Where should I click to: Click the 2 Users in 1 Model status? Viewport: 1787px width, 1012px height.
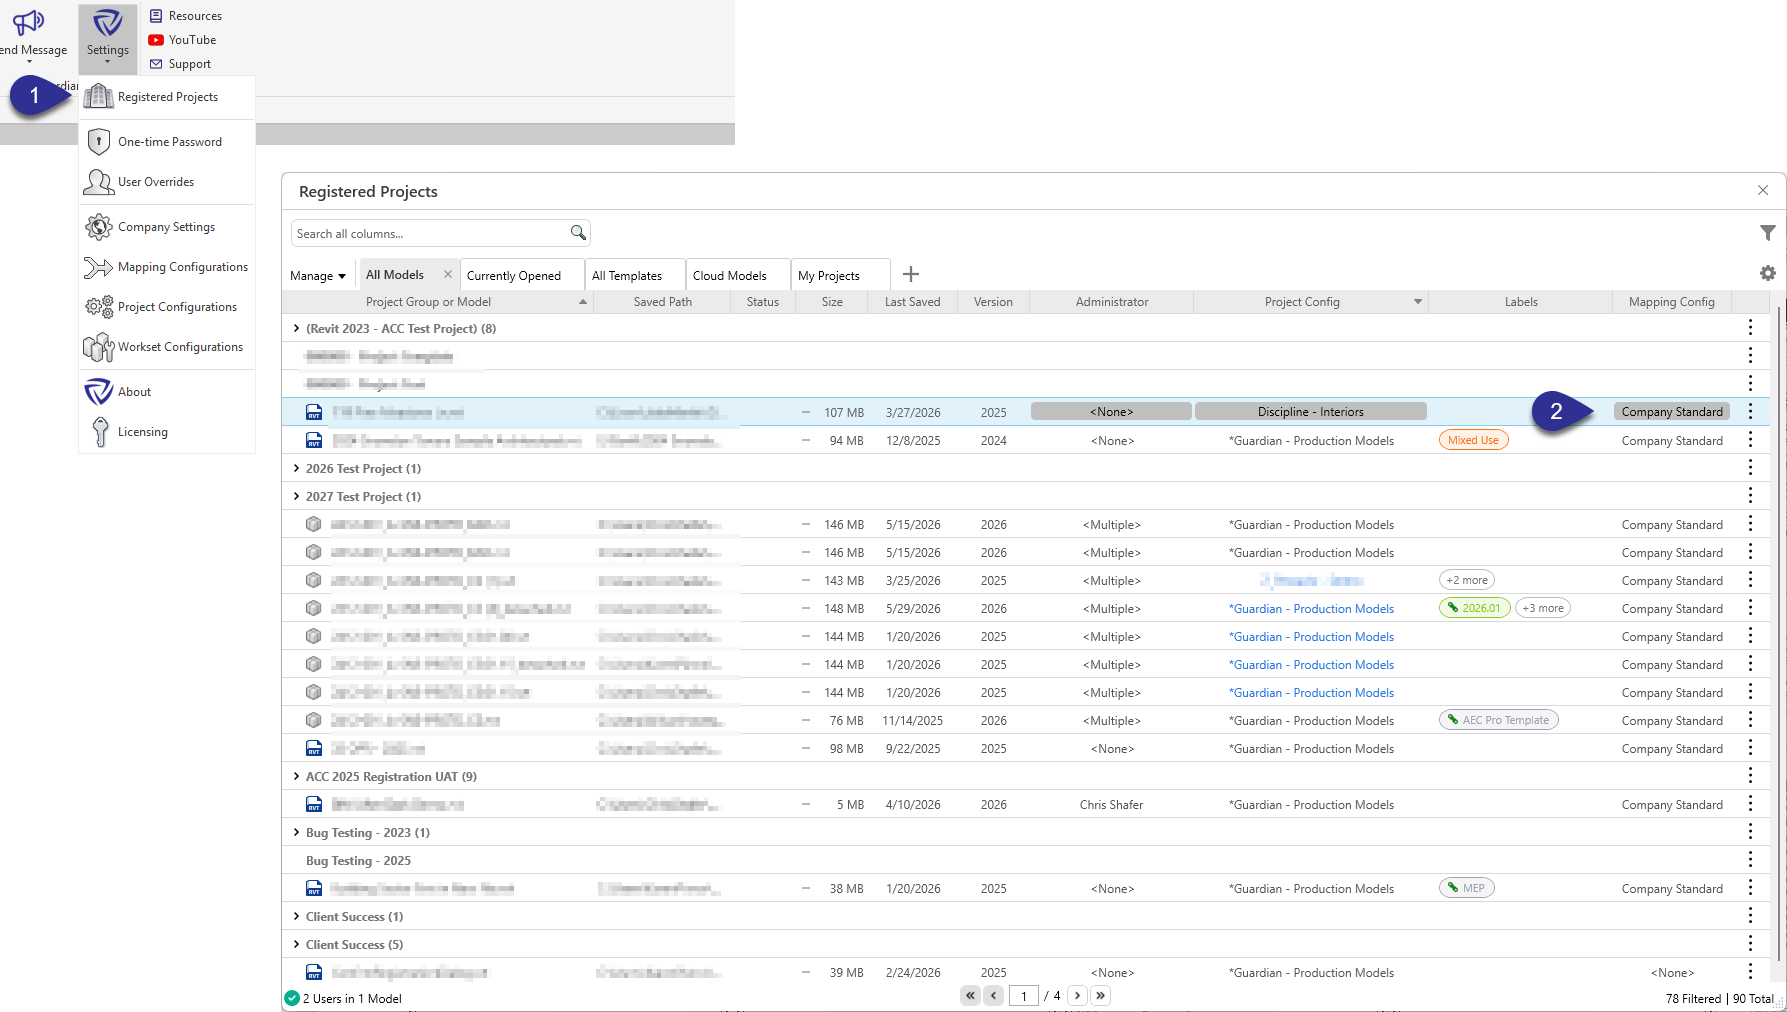click(x=343, y=998)
